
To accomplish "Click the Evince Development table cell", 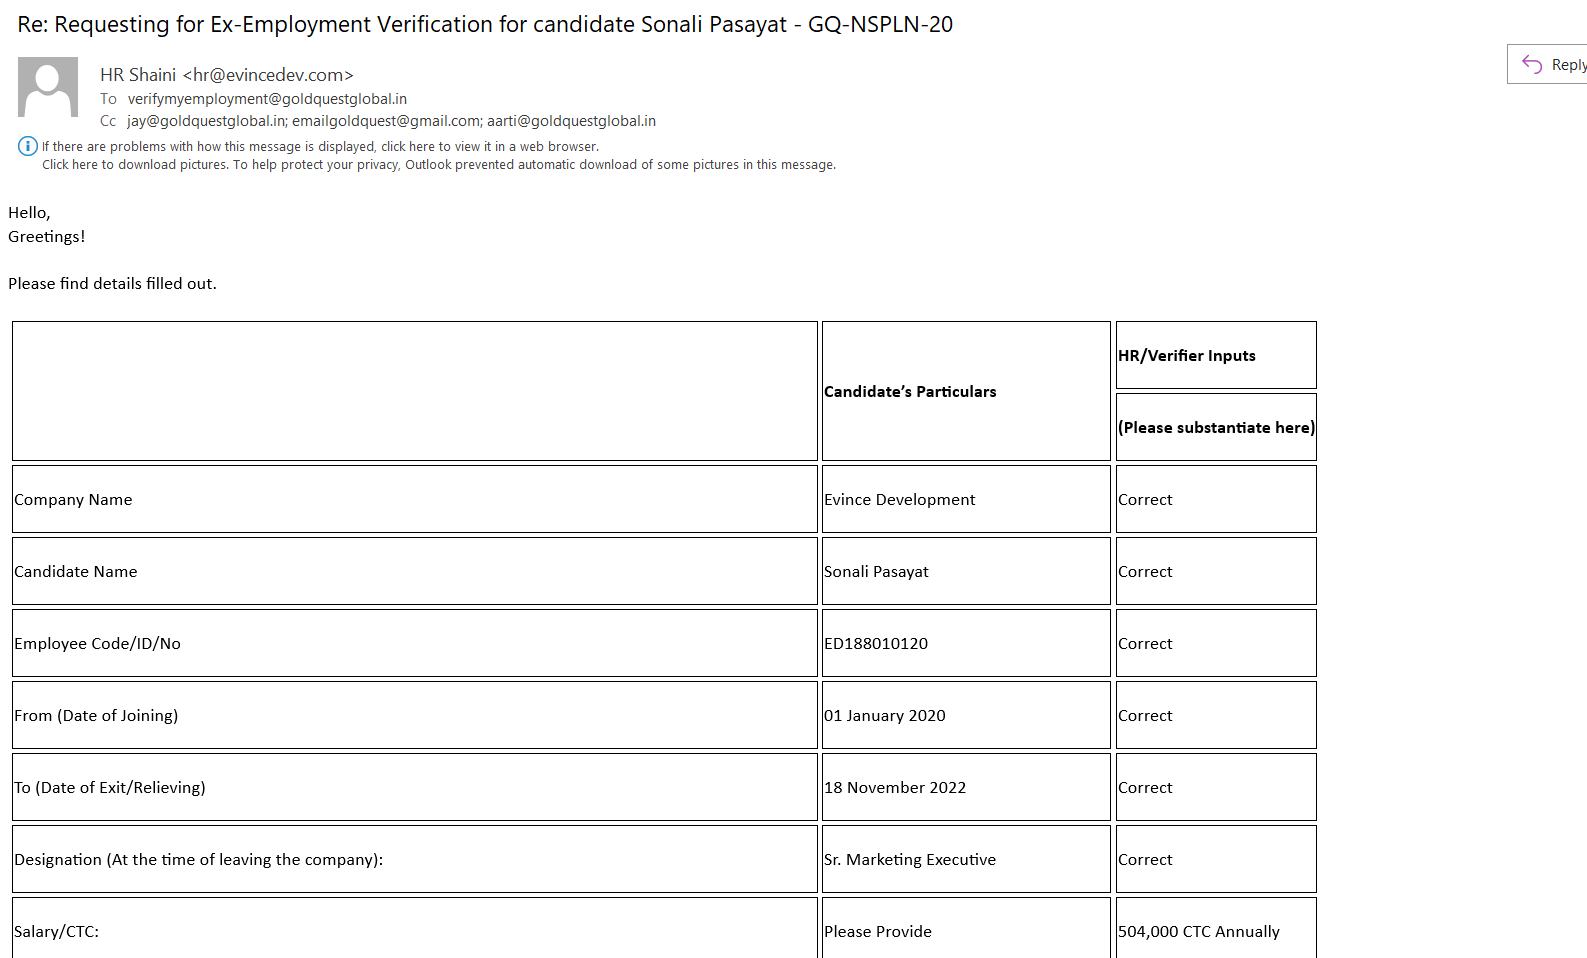I will click(x=899, y=500).
